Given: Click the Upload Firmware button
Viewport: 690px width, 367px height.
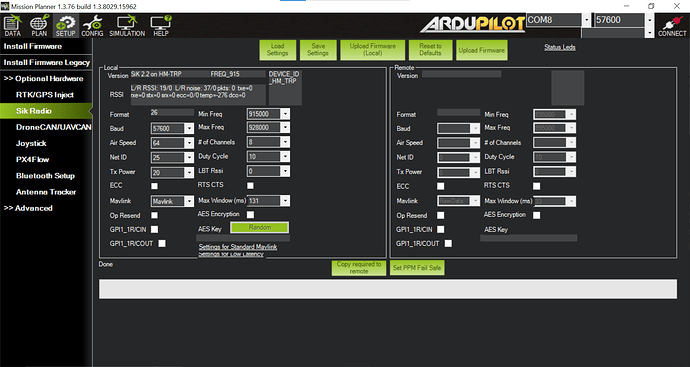Looking at the screenshot, I should [481, 50].
